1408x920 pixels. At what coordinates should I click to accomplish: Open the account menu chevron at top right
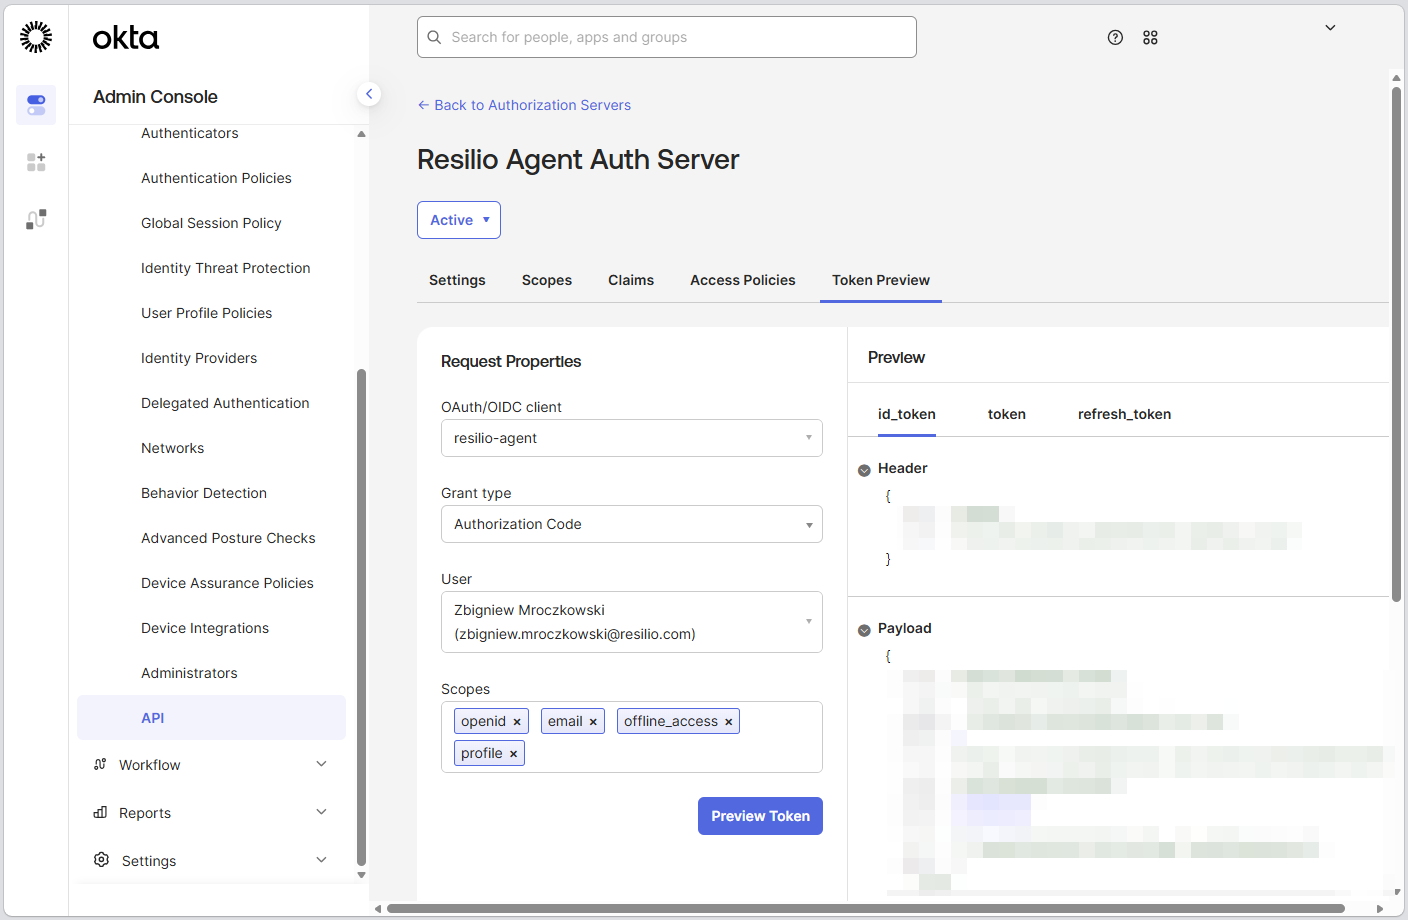pos(1330,28)
